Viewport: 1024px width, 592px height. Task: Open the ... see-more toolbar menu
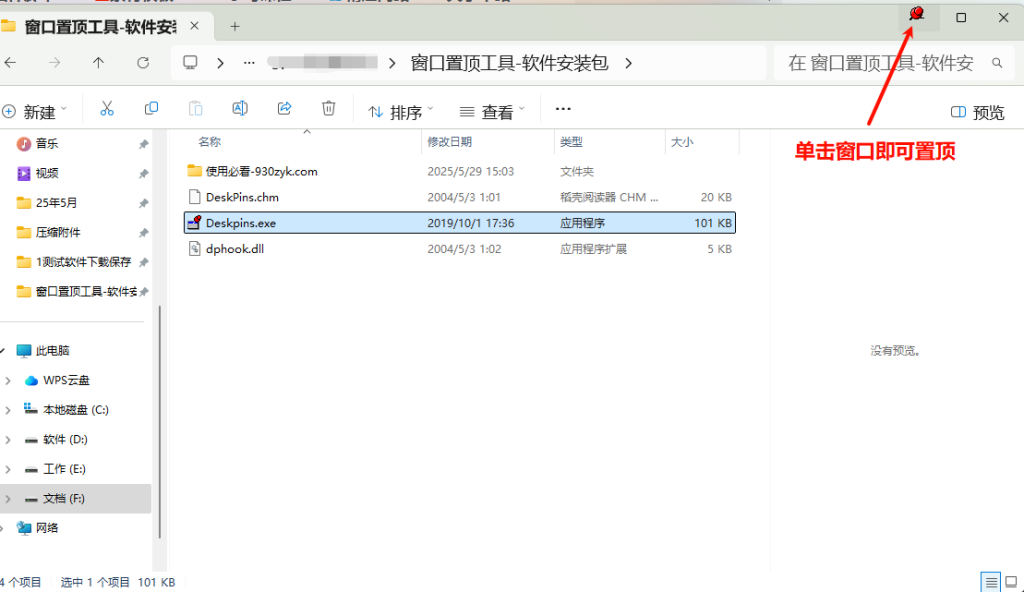click(x=562, y=108)
